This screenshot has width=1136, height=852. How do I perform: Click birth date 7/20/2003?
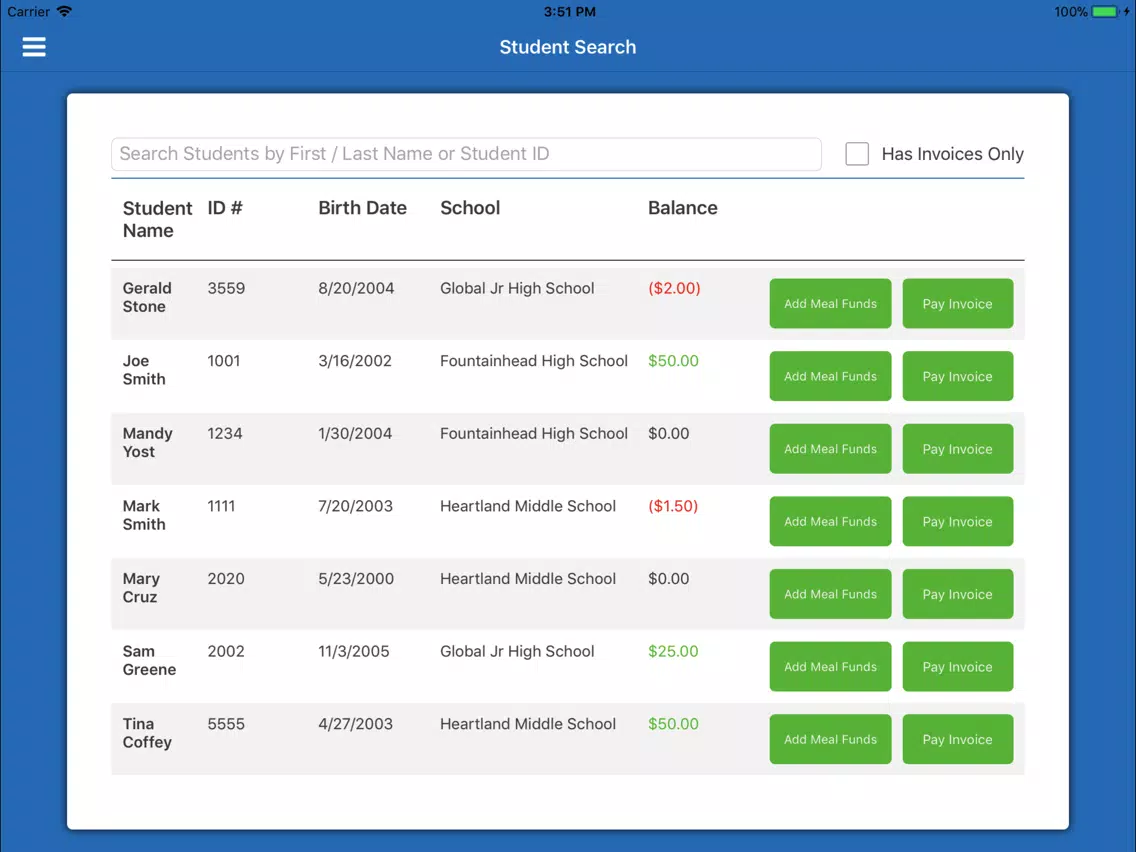(356, 506)
